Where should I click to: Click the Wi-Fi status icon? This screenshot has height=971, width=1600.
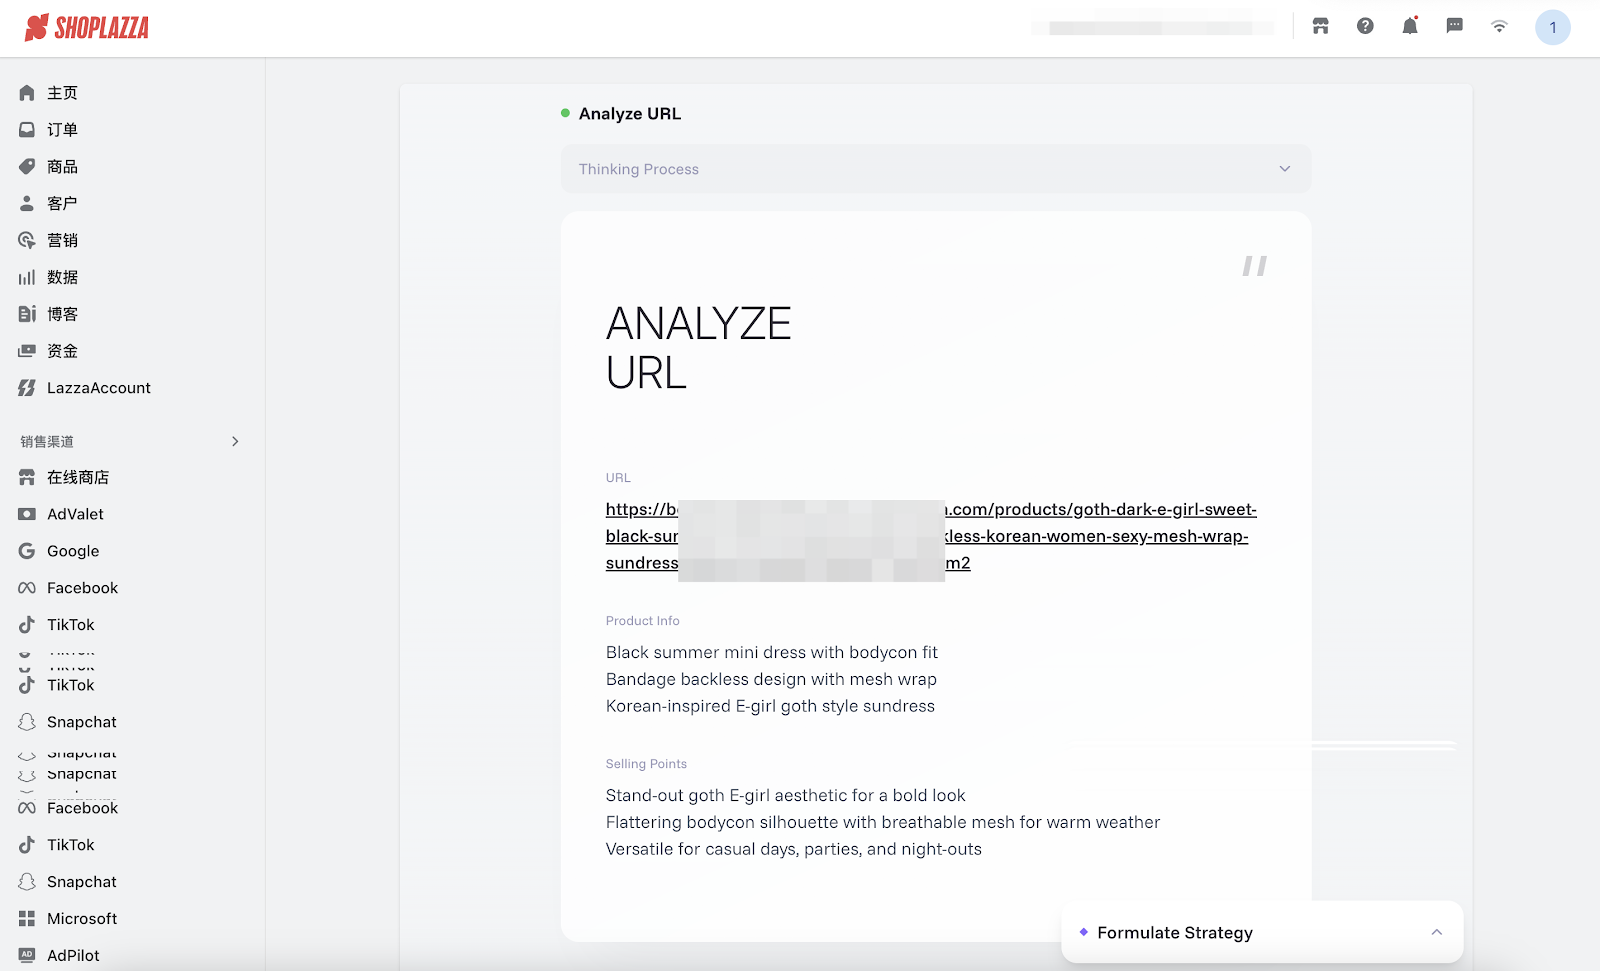[x=1499, y=26]
